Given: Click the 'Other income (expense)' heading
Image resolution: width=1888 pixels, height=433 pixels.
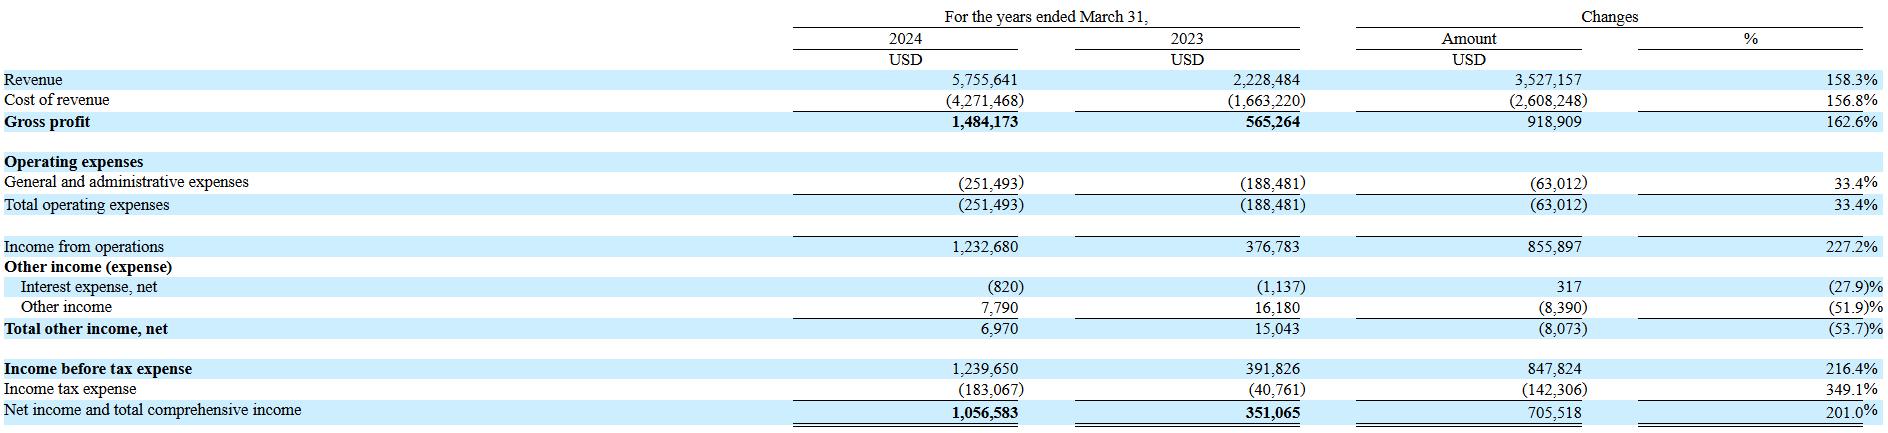Looking at the screenshot, I should [88, 267].
